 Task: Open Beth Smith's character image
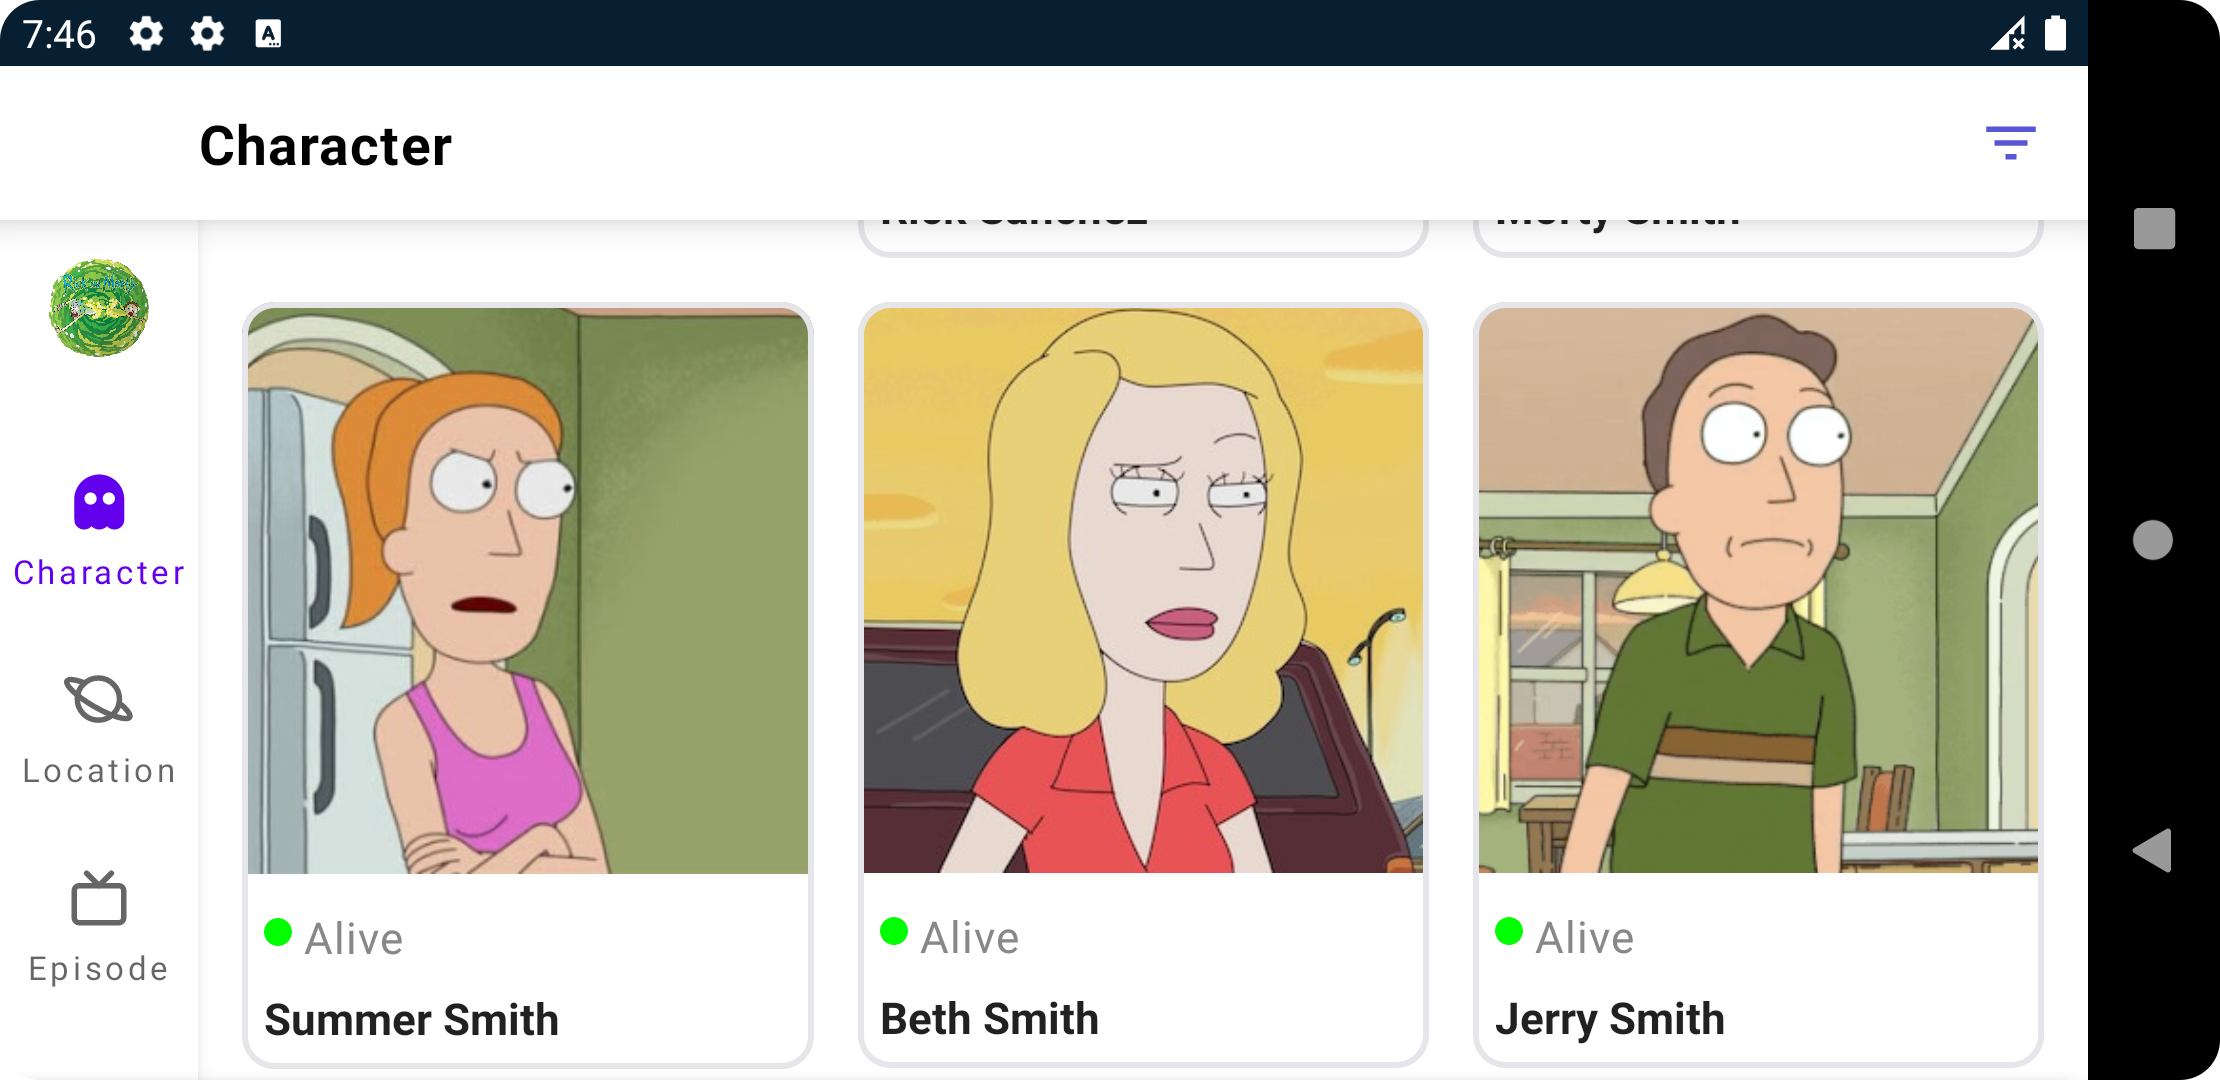(1143, 590)
